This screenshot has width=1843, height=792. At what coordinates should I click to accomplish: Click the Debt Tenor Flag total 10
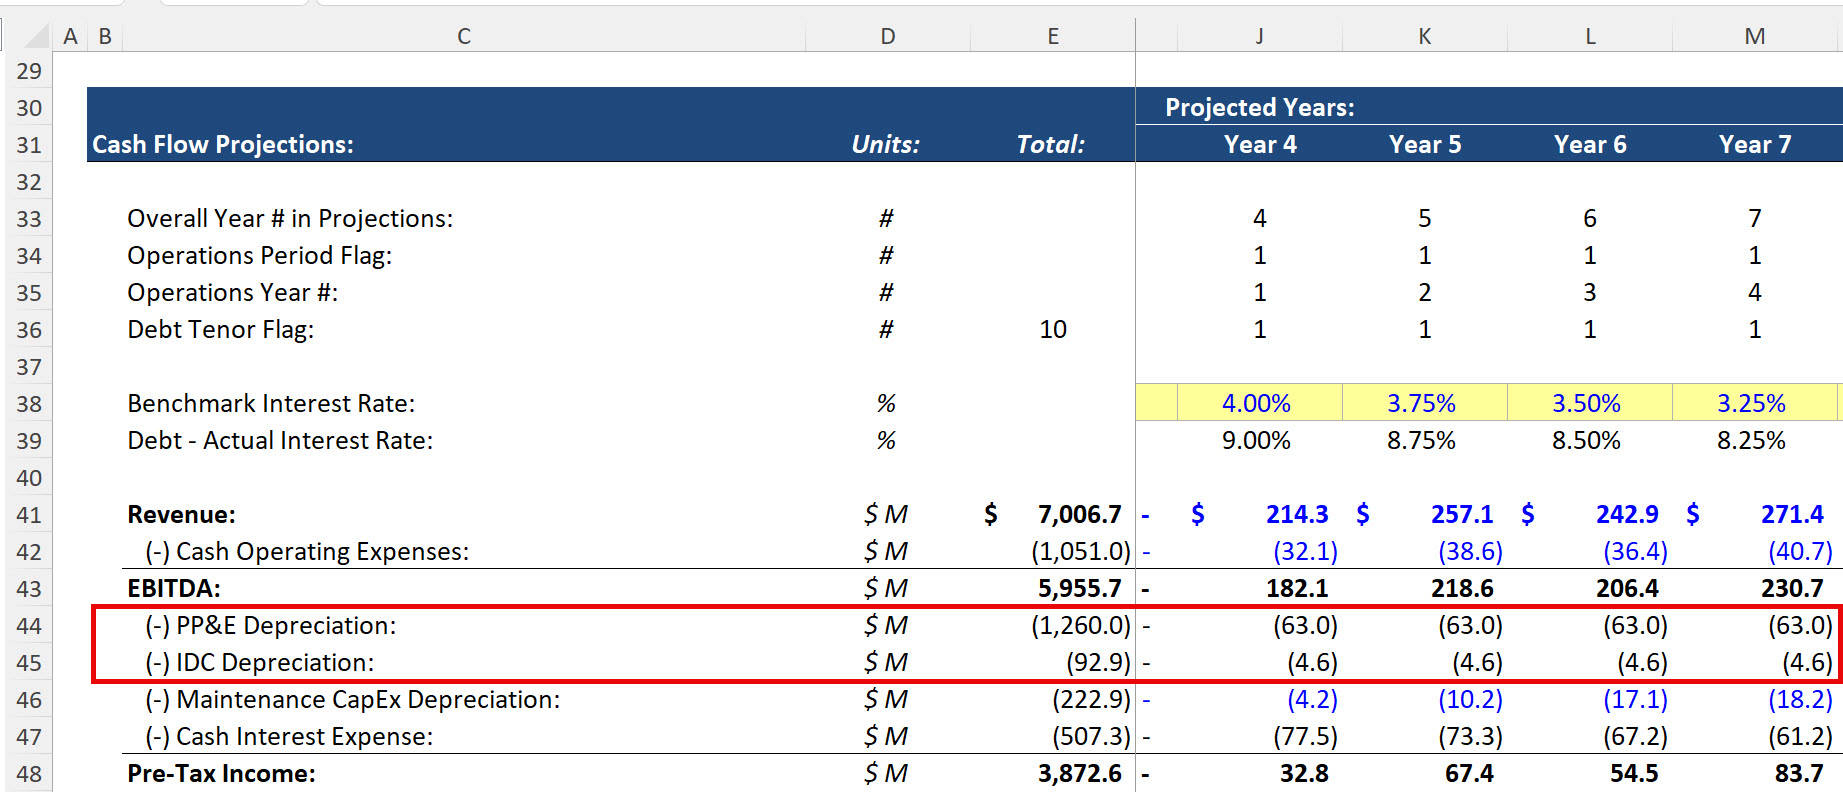(1053, 330)
